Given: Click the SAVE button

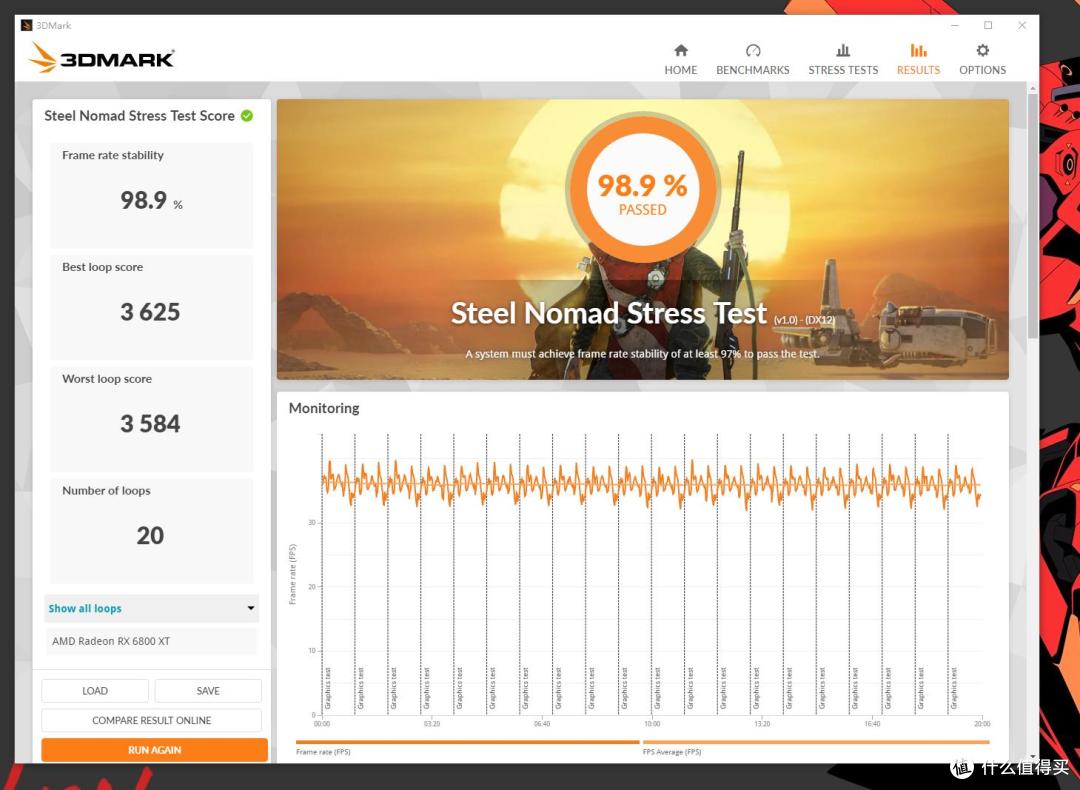Looking at the screenshot, I should [208, 691].
